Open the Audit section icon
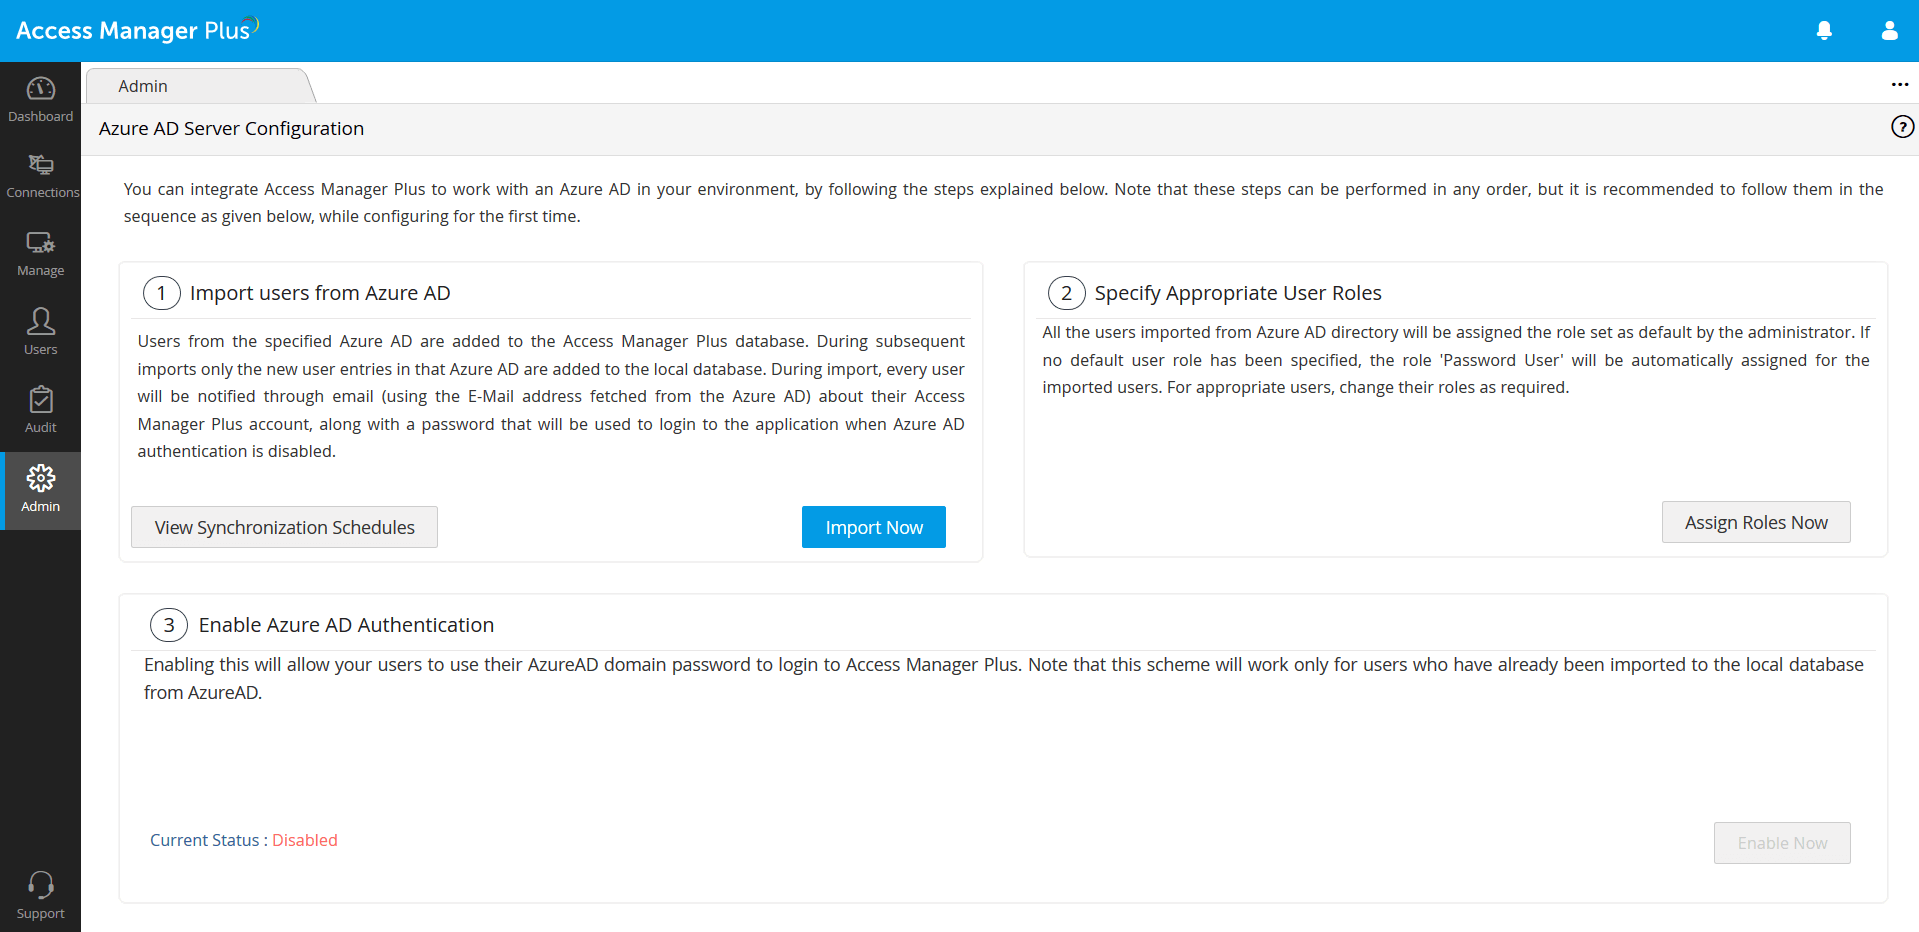1919x932 pixels. pos(41,400)
